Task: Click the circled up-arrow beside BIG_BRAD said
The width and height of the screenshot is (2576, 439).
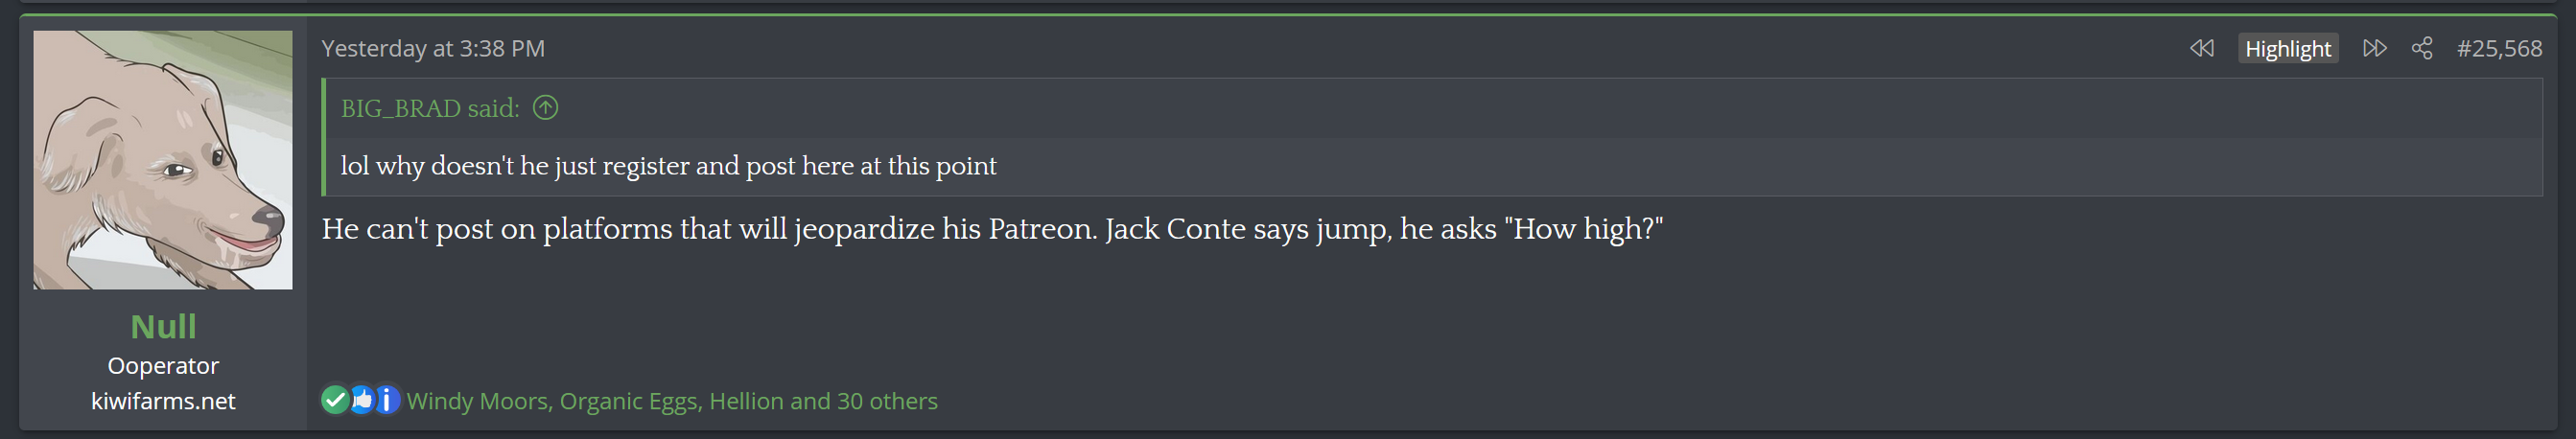Action: click(545, 107)
